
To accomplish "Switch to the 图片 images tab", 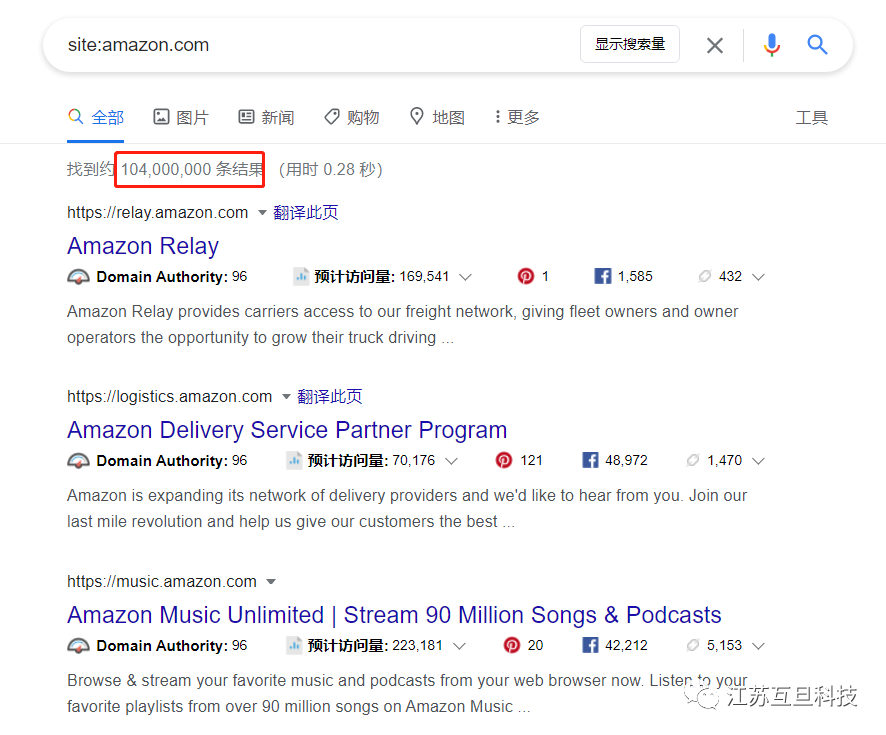I will (181, 118).
